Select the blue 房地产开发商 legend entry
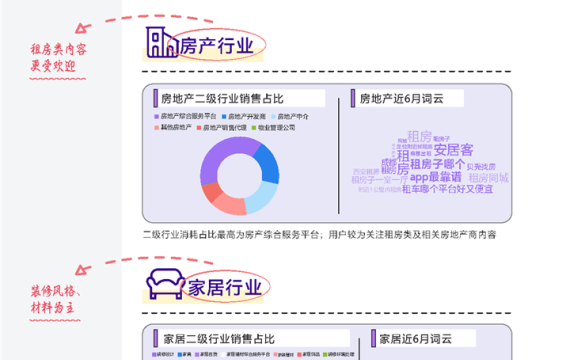 (244, 116)
